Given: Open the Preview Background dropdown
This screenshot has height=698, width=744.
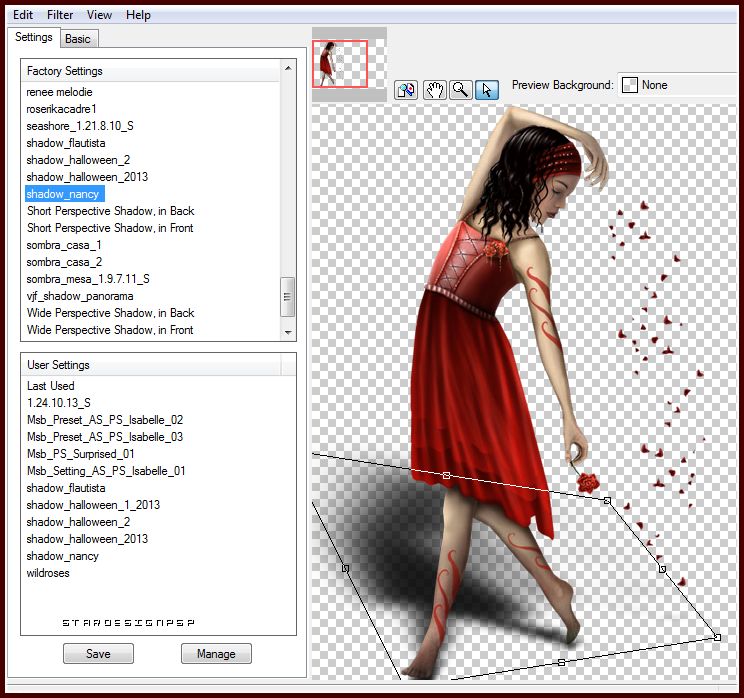Looking at the screenshot, I should [680, 85].
